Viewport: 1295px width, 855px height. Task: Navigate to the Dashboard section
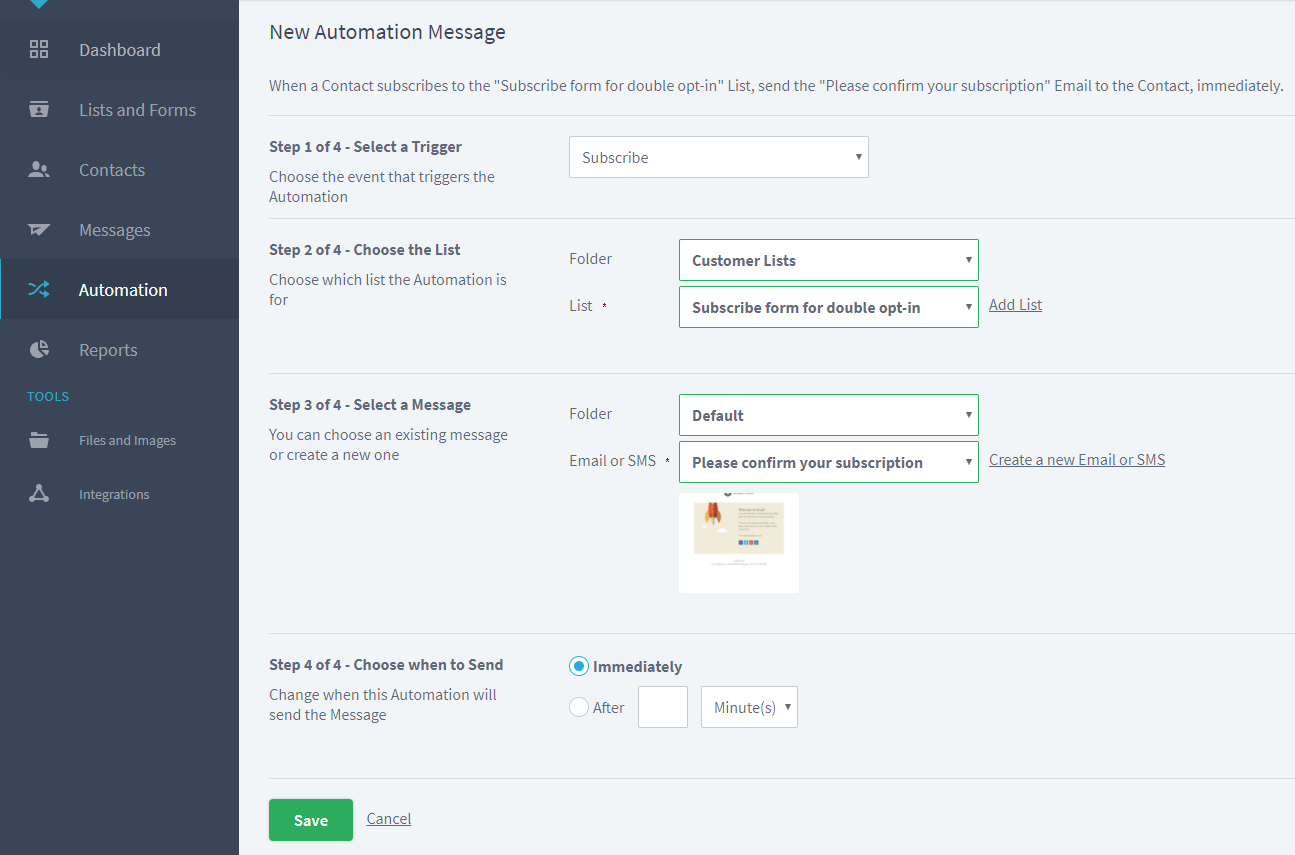click(119, 49)
